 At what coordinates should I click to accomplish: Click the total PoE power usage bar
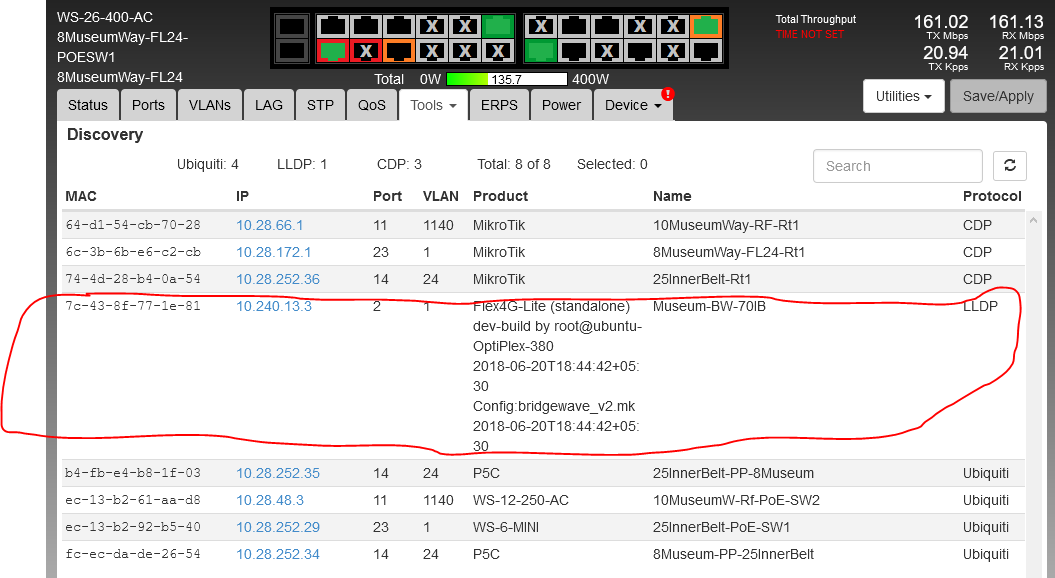(506, 79)
